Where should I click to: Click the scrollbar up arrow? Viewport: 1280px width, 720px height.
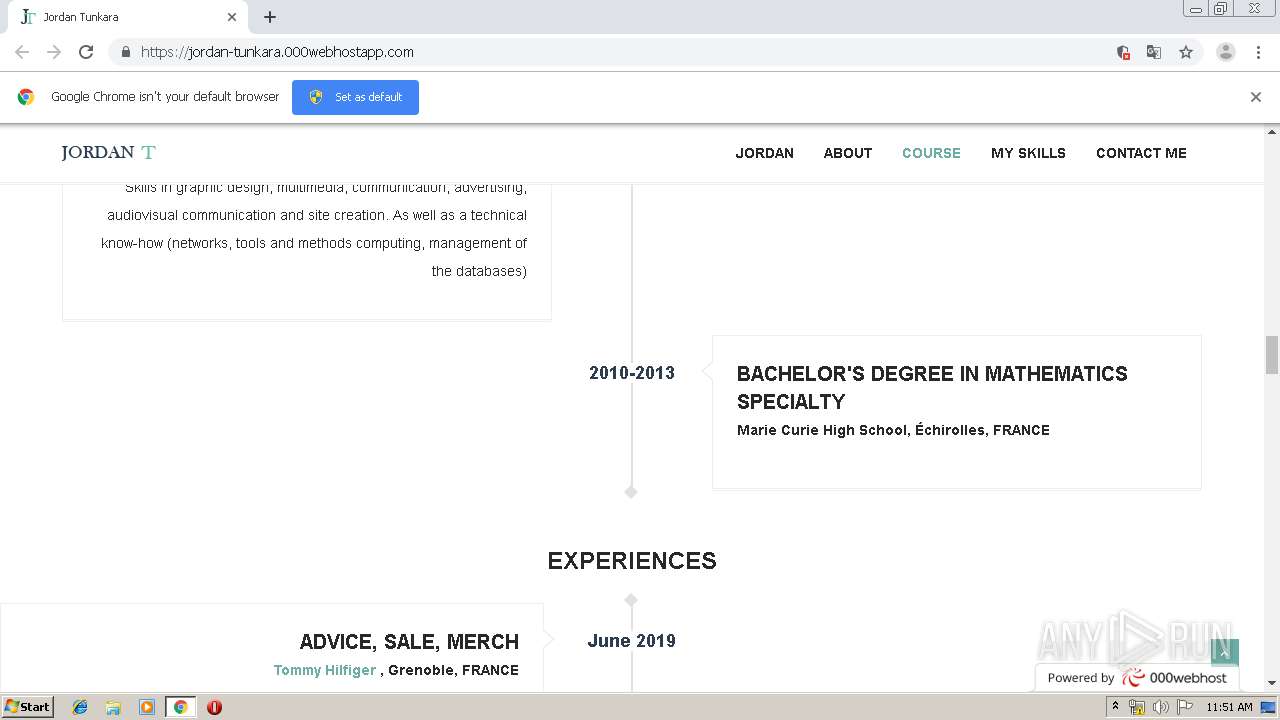coord(1272,131)
